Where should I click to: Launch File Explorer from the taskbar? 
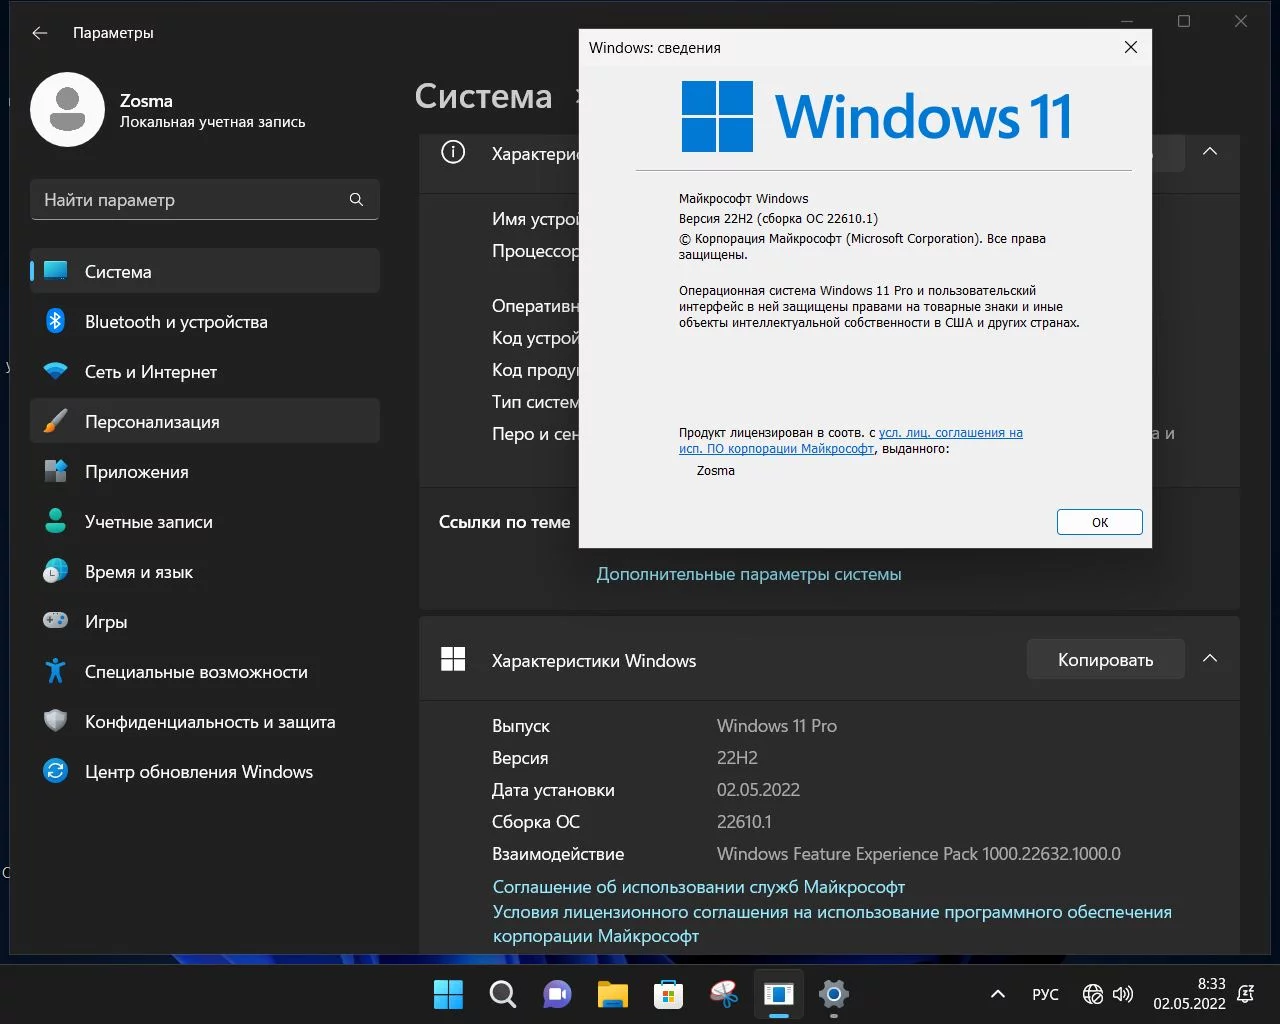pyautogui.click(x=612, y=994)
